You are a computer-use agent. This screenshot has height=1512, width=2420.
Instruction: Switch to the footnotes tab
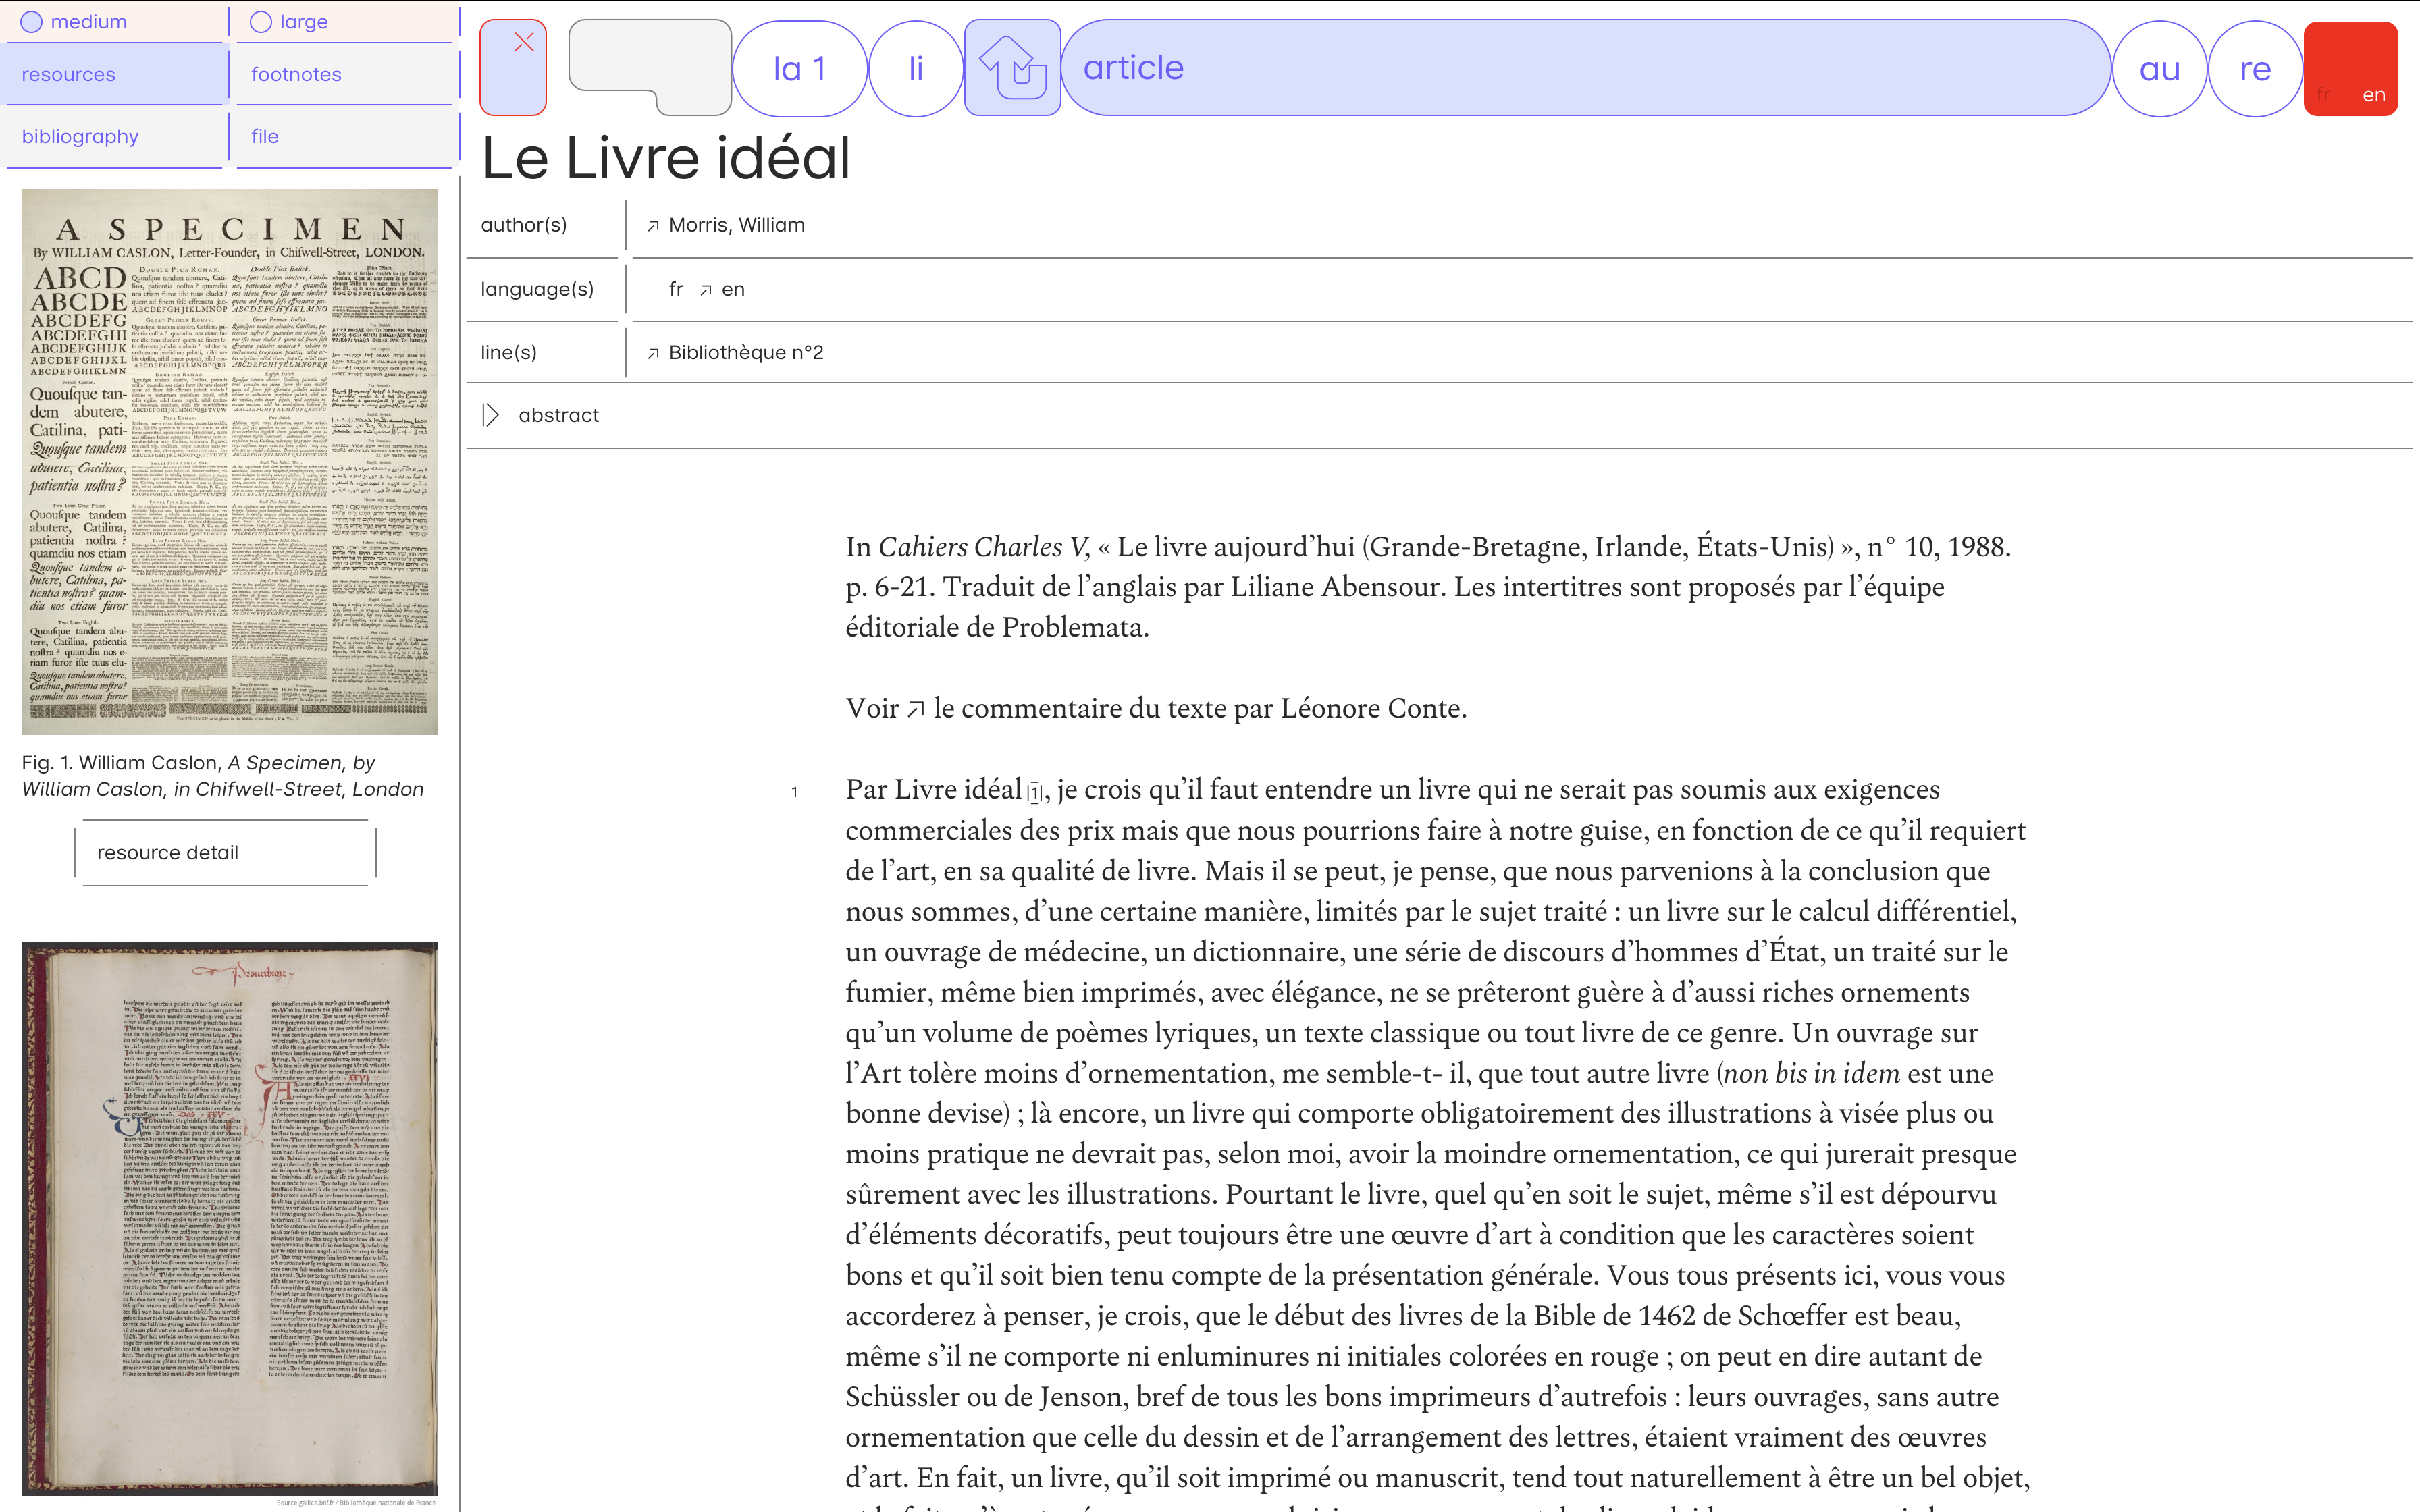coord(296,75)
